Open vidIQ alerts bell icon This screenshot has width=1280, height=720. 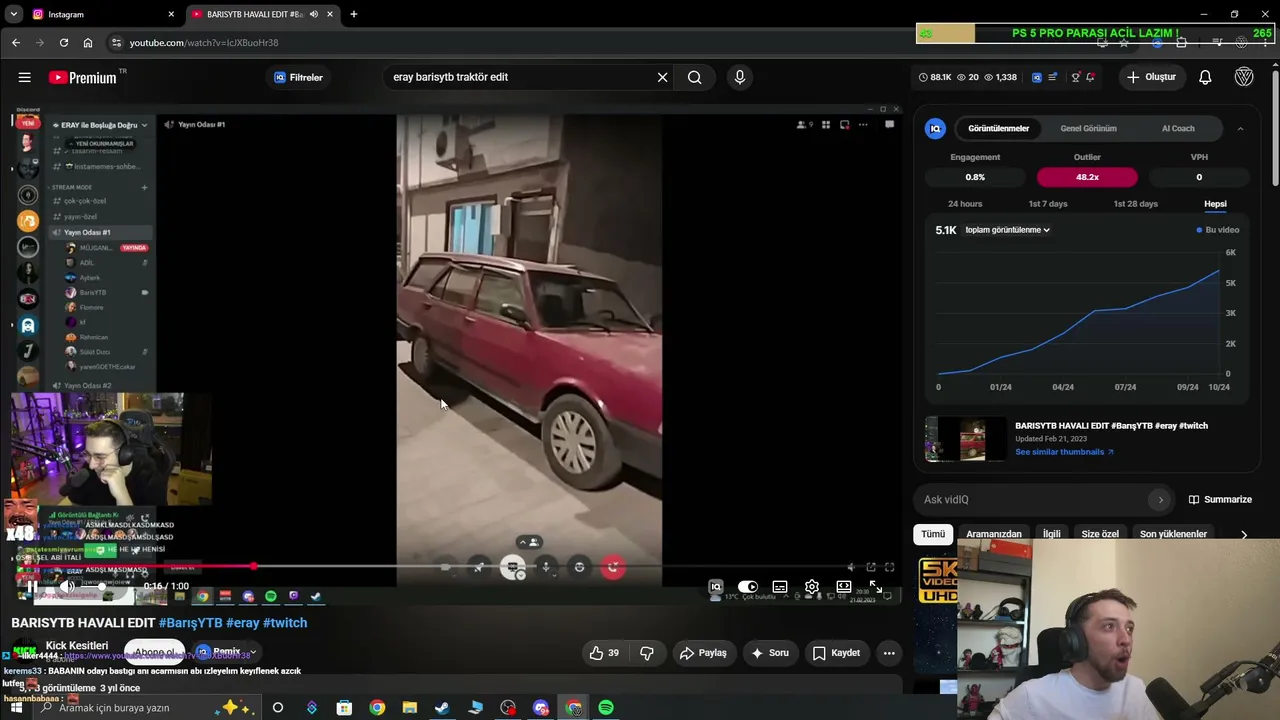tap(1090, 77)
